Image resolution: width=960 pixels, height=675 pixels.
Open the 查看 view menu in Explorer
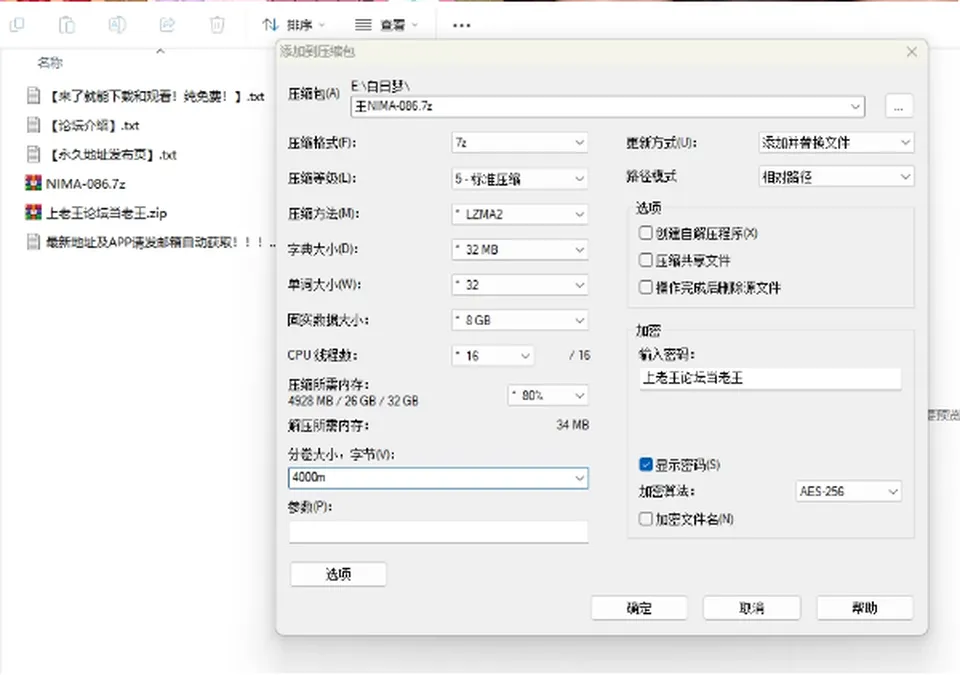386,25
